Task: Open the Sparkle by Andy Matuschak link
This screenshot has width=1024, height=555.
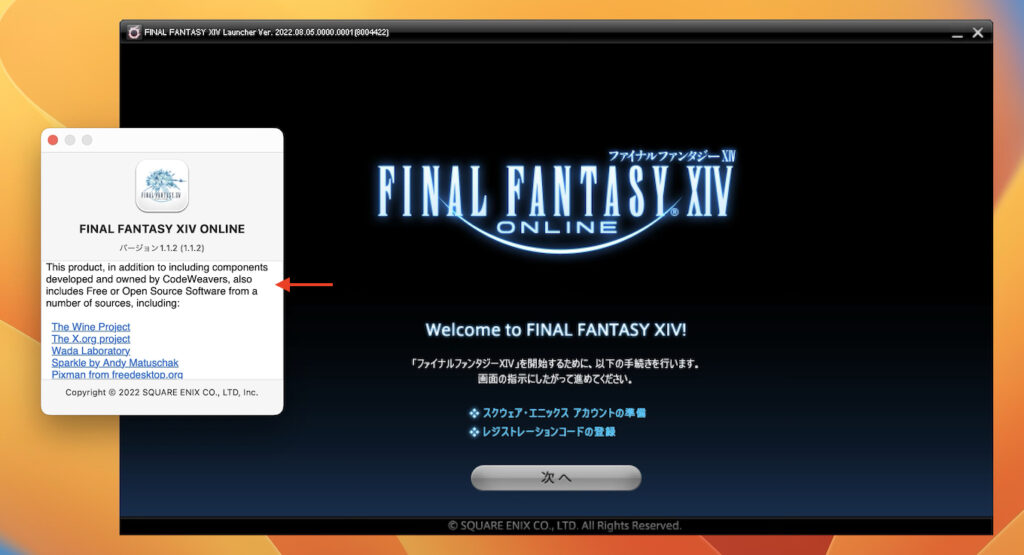Action: (115, 363)
